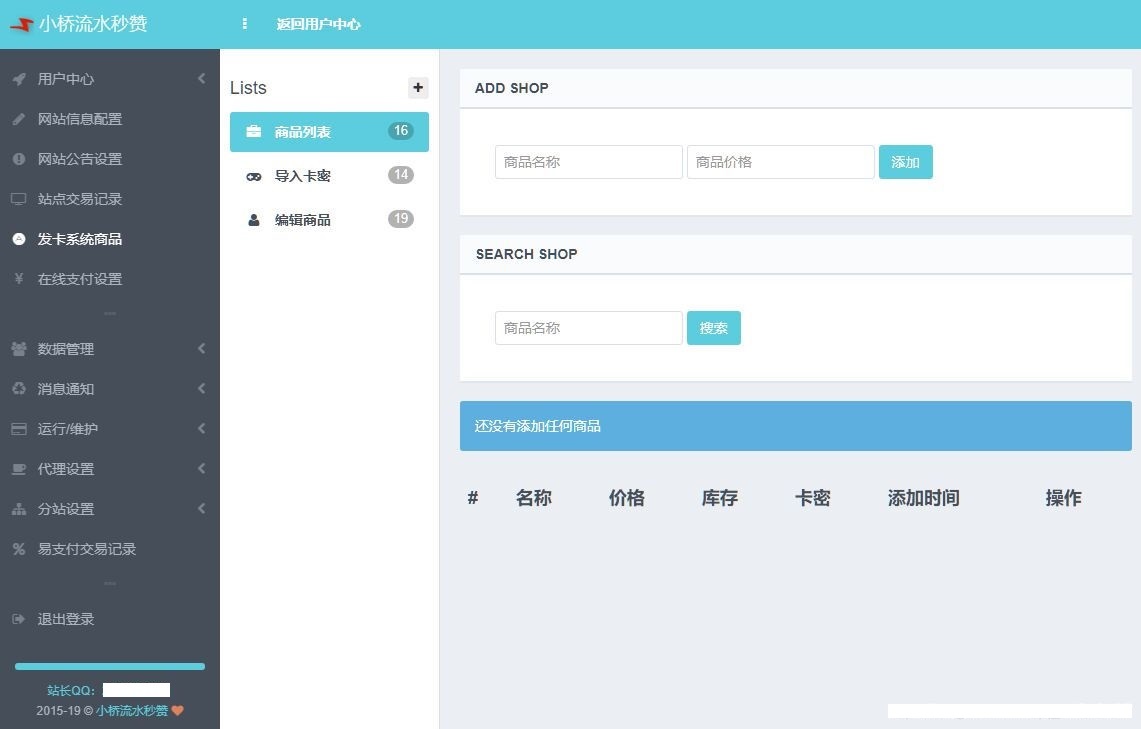This screenshot has width=1141, height=729.
Task: Expand the 代理设置 menu chevron
Action: pos(201,469)
